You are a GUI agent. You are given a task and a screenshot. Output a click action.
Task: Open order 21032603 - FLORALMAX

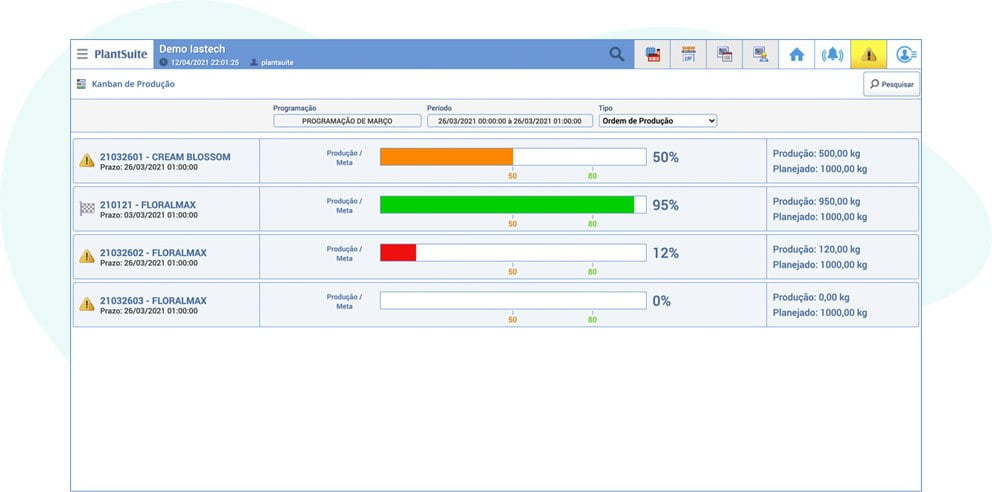[x=153, y=301]
